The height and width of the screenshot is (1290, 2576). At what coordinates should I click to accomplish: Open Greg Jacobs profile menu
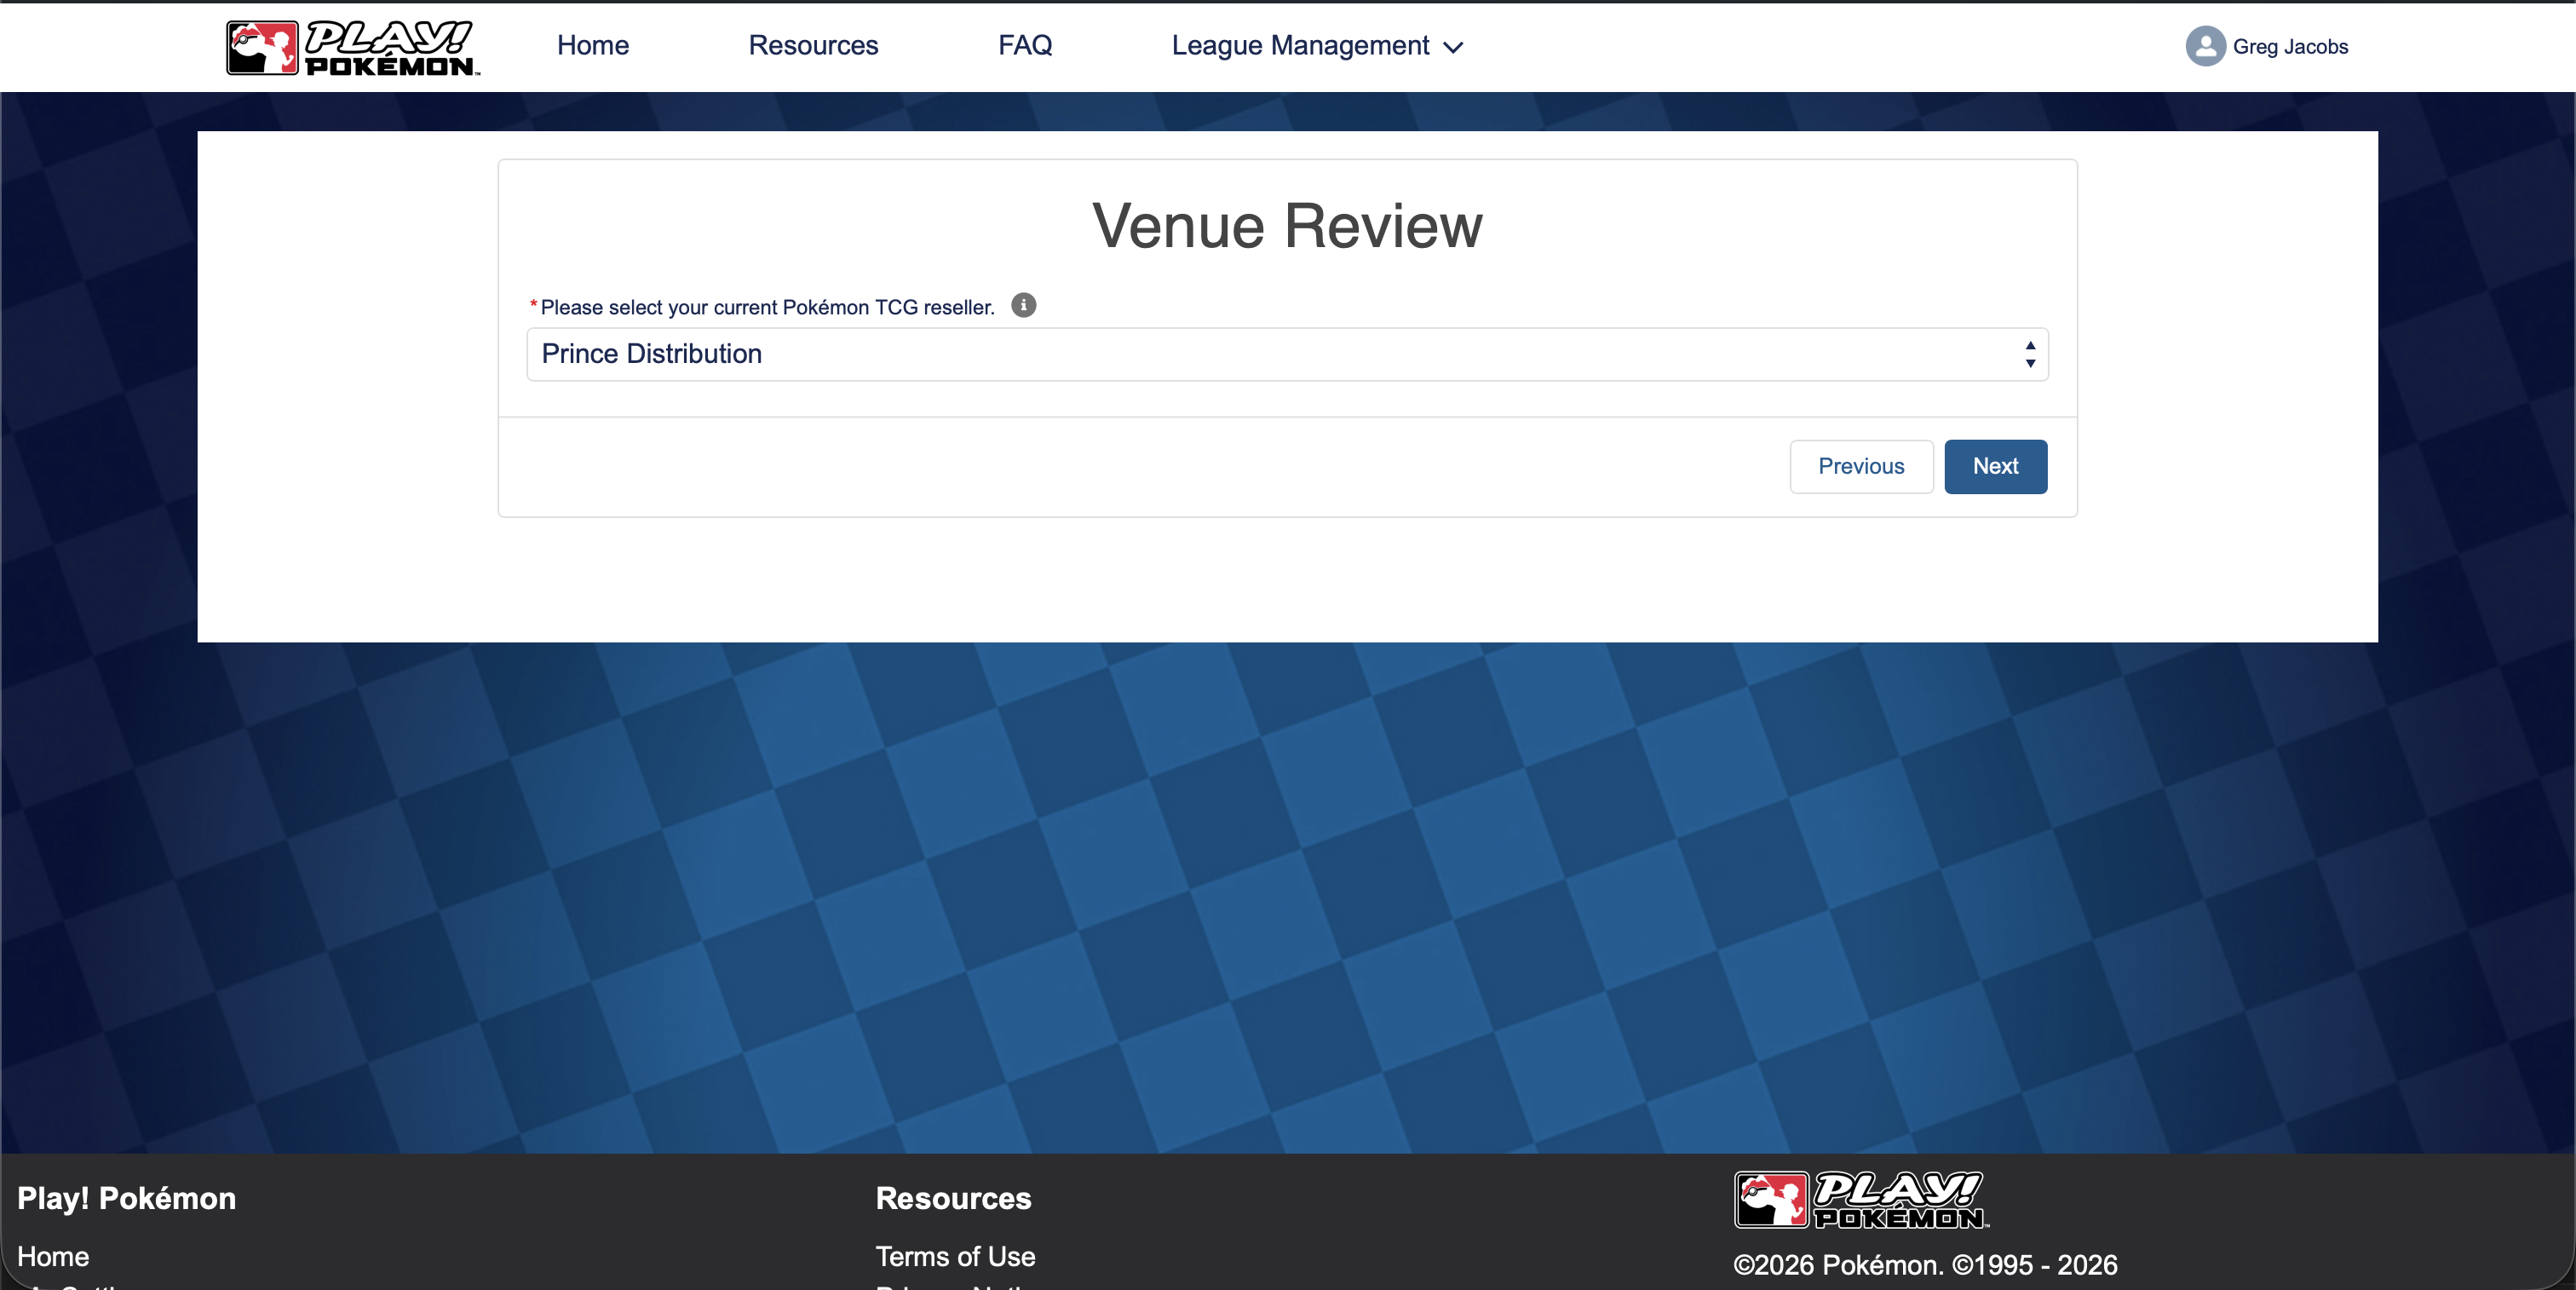(2289, 47)
